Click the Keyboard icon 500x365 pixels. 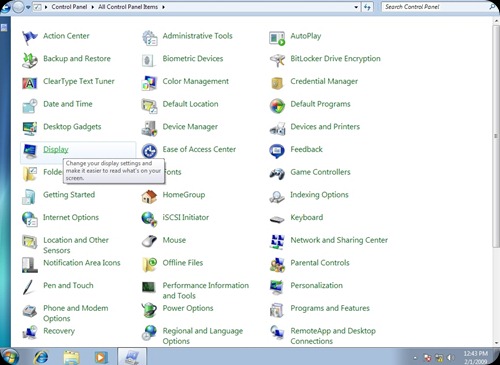(277, 219)
